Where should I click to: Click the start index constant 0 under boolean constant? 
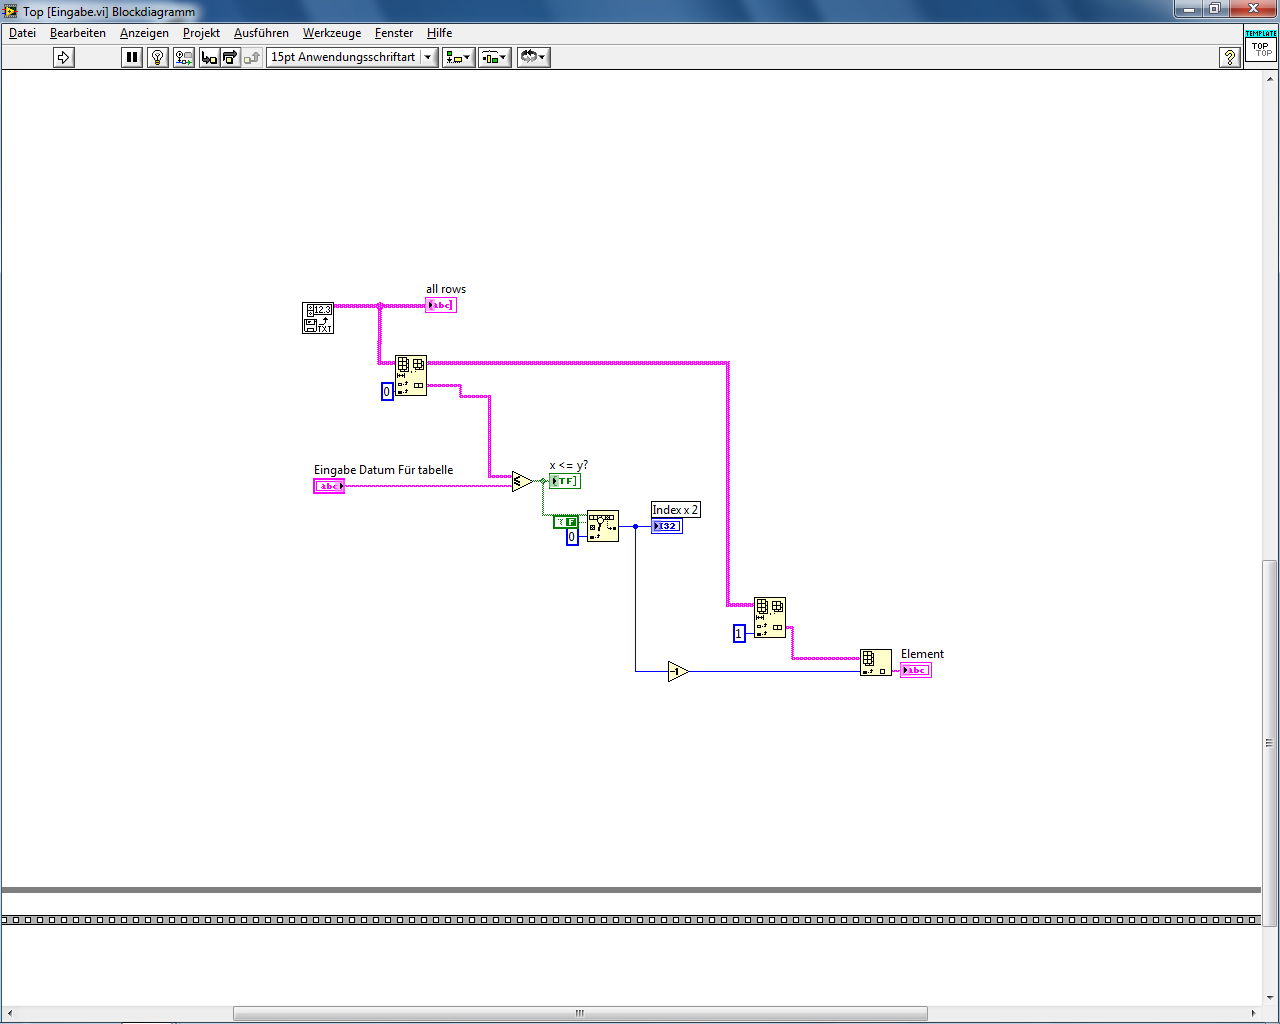(x=572, y=537)
